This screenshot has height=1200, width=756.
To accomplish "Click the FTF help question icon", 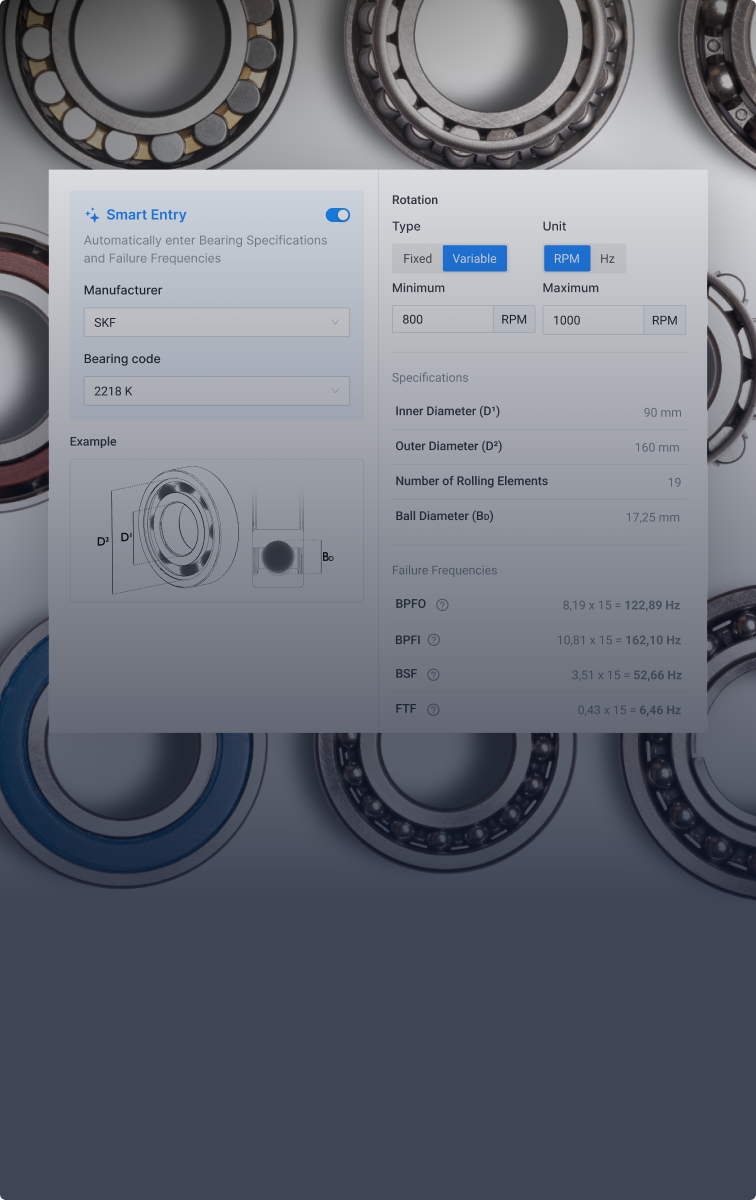I will coord(433,710).
